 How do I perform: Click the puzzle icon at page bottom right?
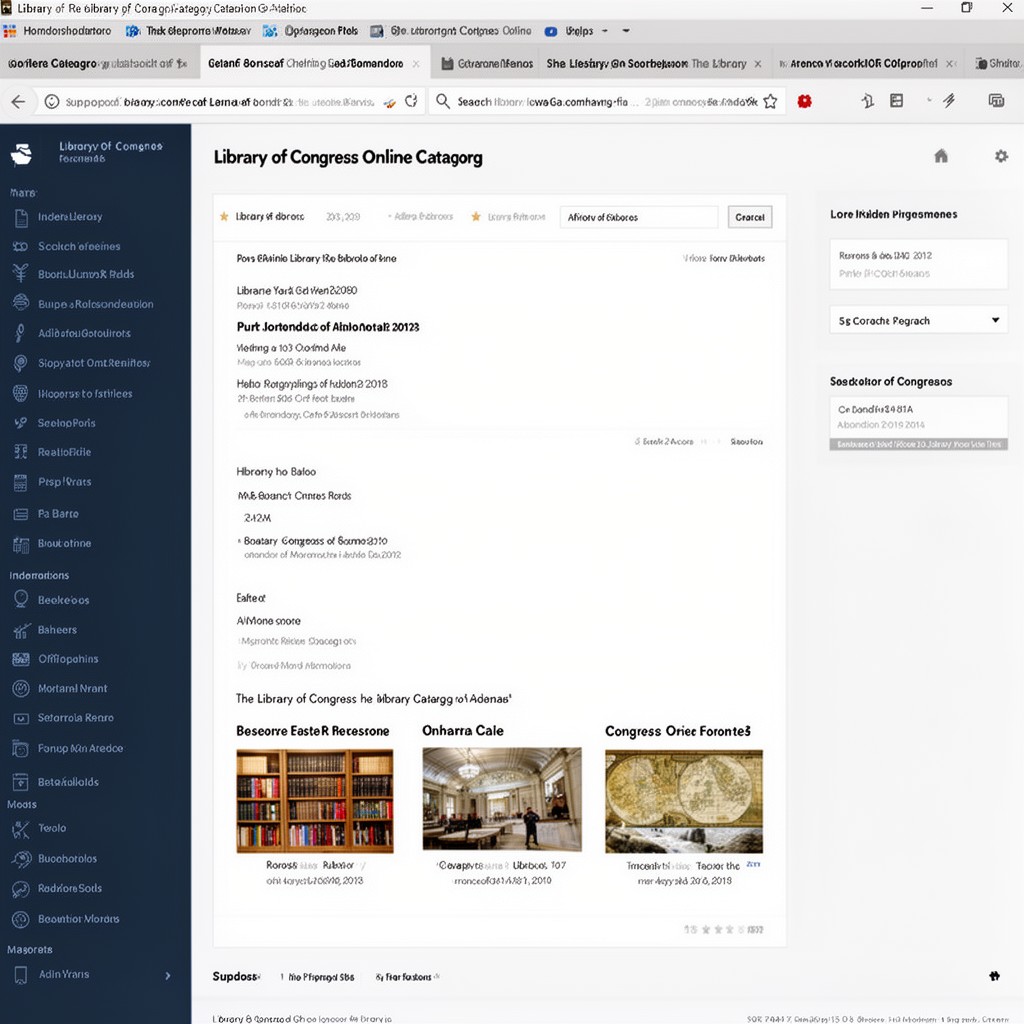pyautogui.click(x=994, y=976)
